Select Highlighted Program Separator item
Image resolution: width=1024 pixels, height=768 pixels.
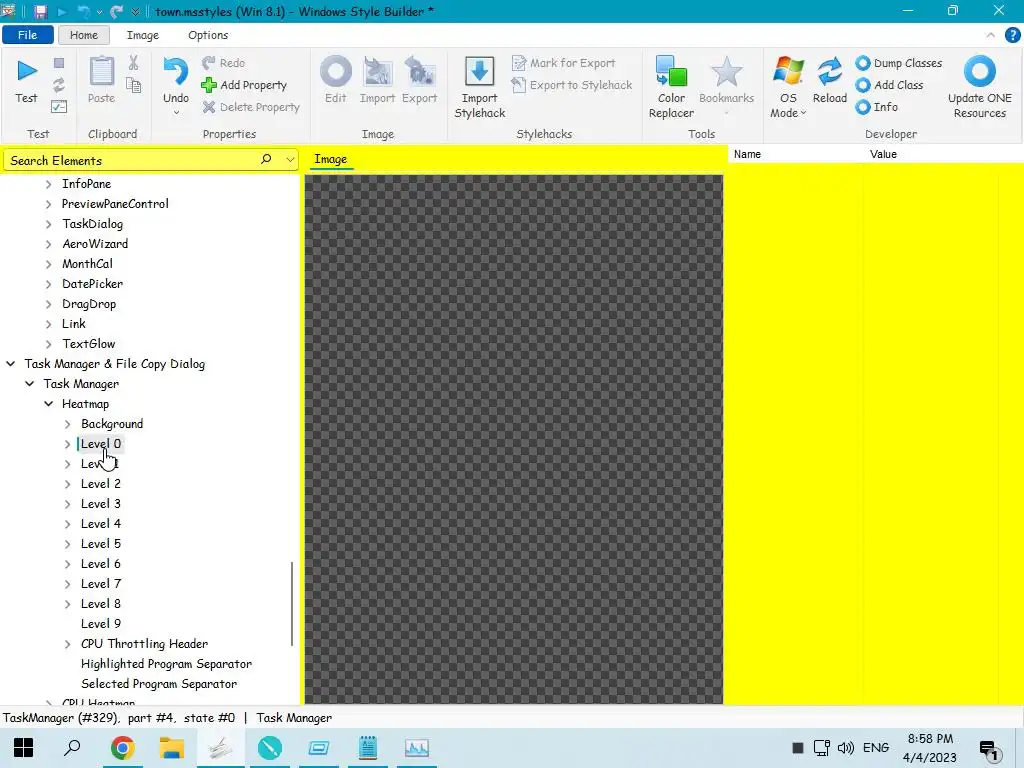coord(166,664)
